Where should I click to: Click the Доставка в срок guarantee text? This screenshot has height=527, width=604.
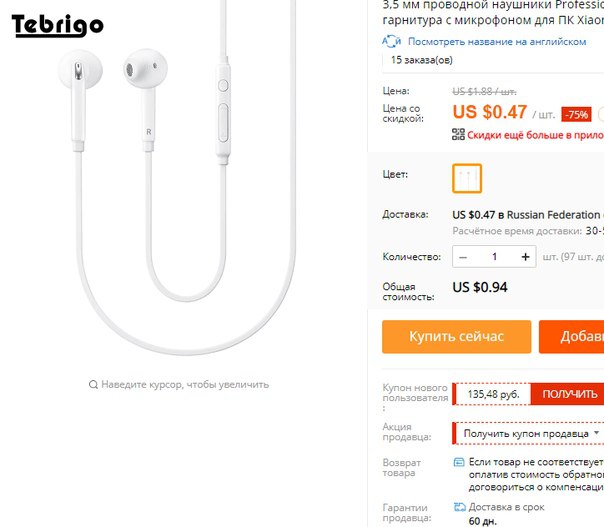click(506, 507)
